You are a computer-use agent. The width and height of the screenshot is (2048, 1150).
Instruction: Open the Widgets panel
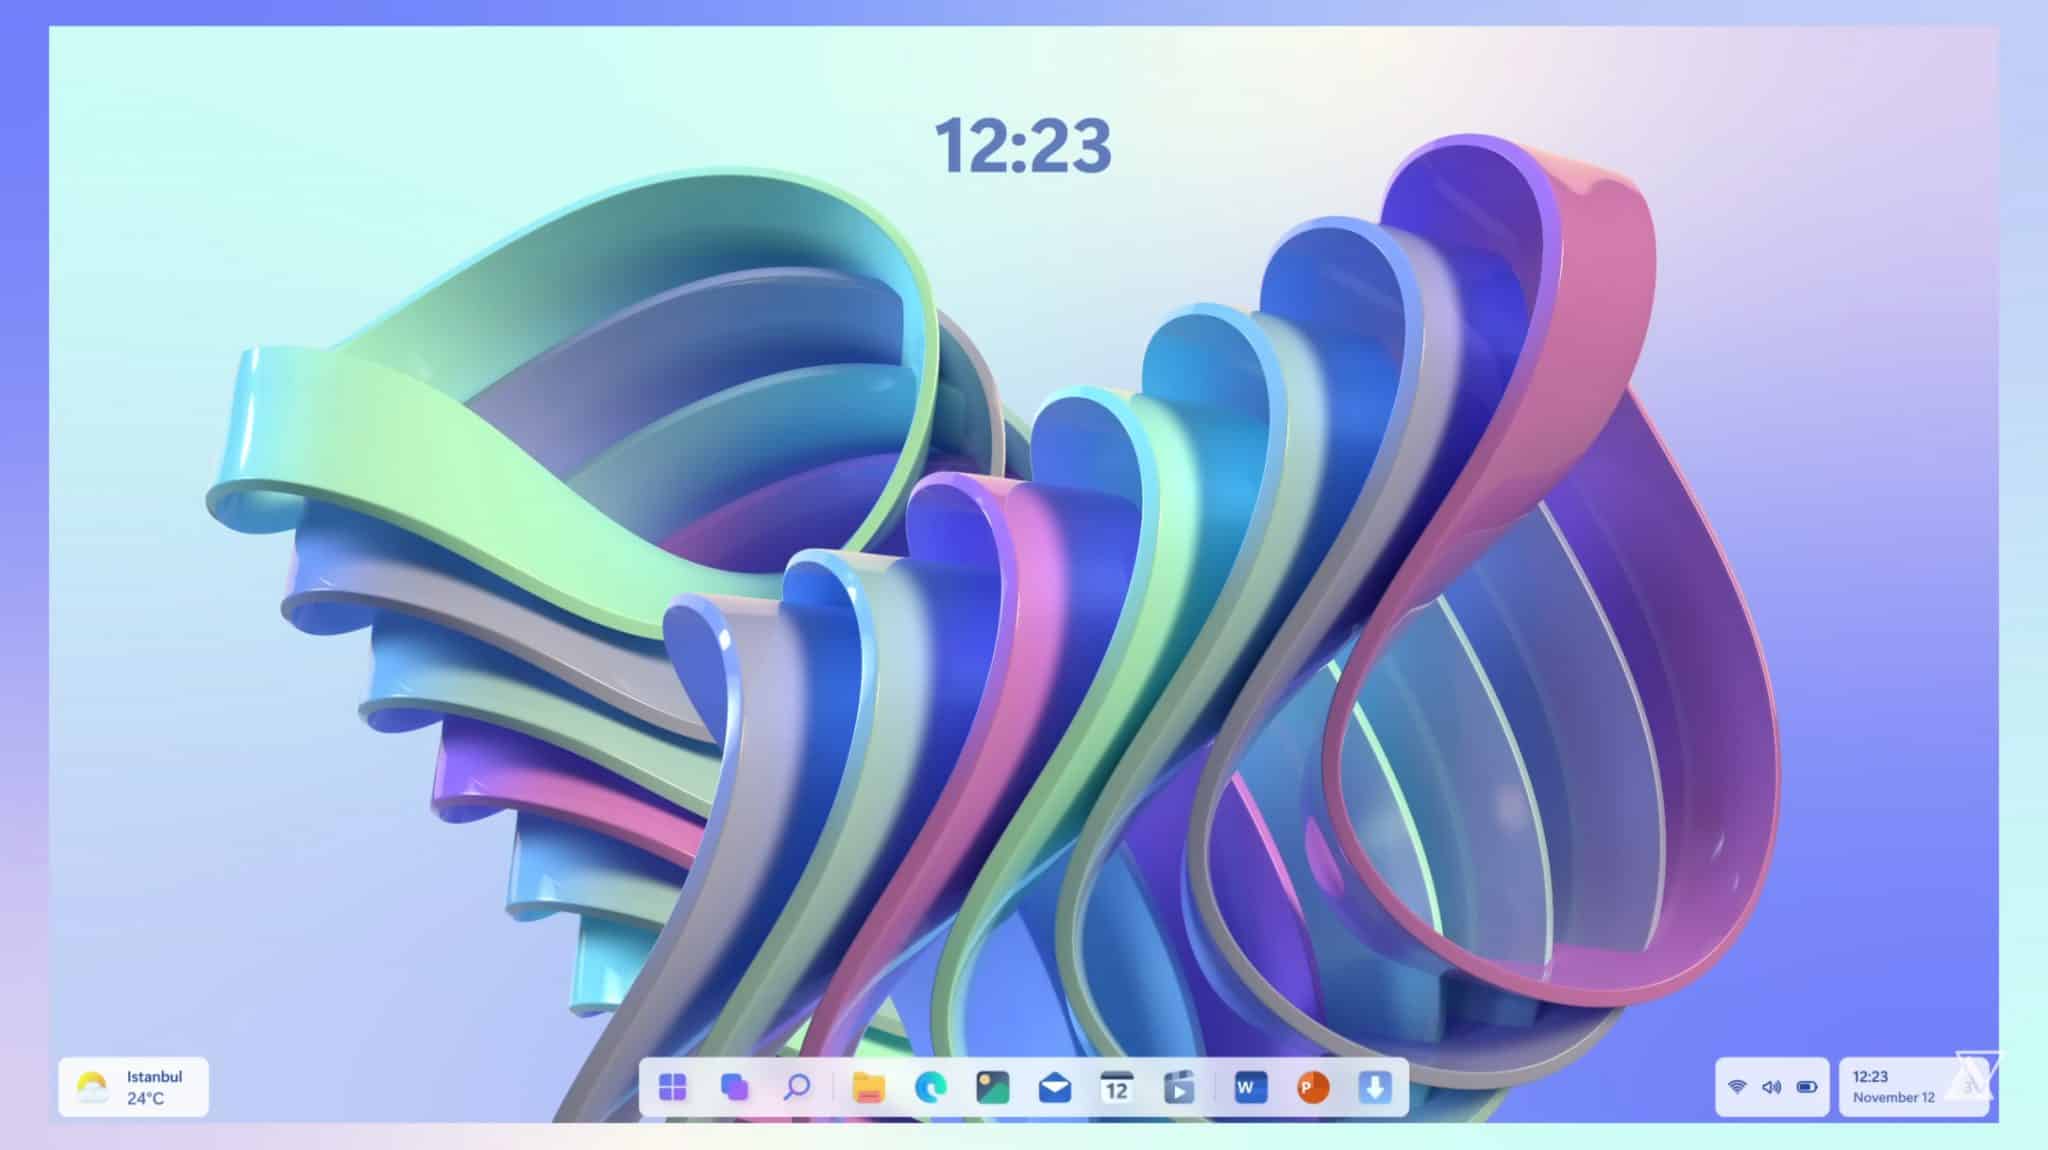tap(735, 1088)
